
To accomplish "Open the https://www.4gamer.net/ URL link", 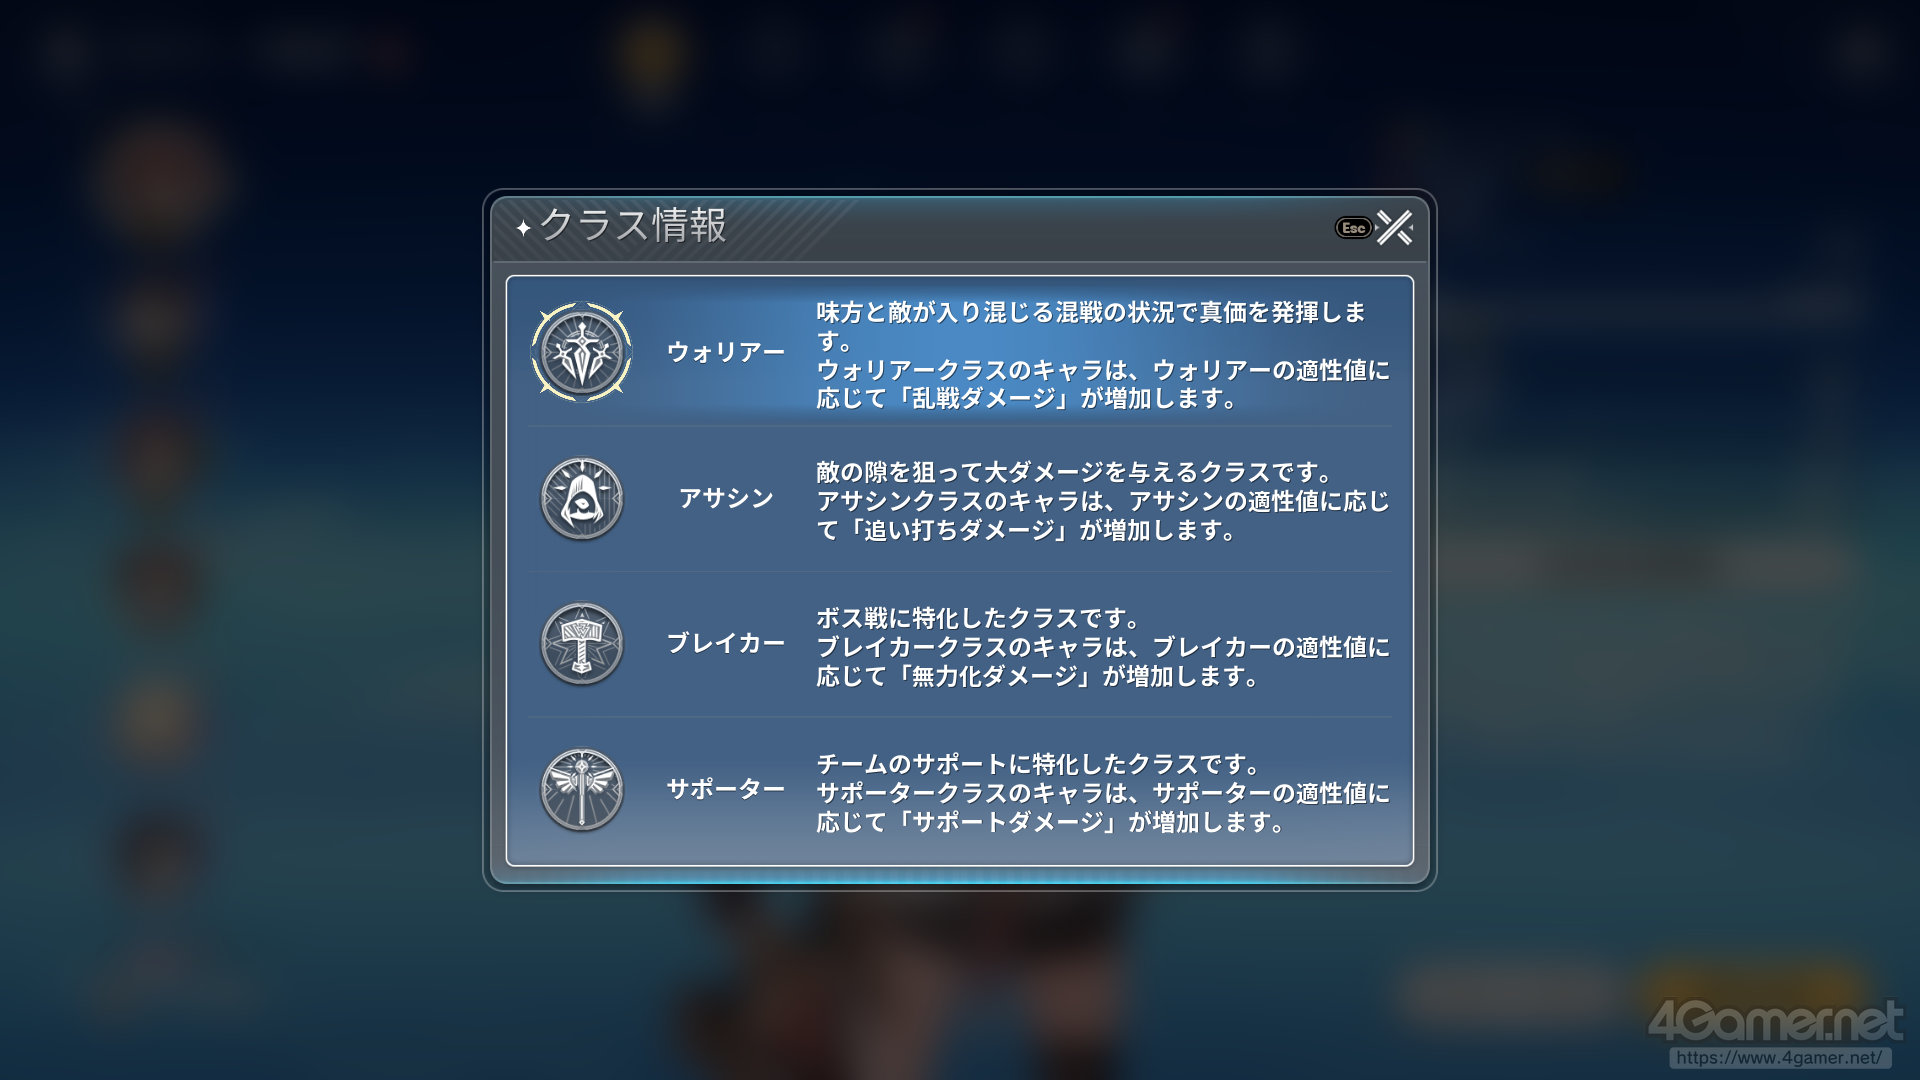I will pyautogui.click(x=1779, y=1058).
